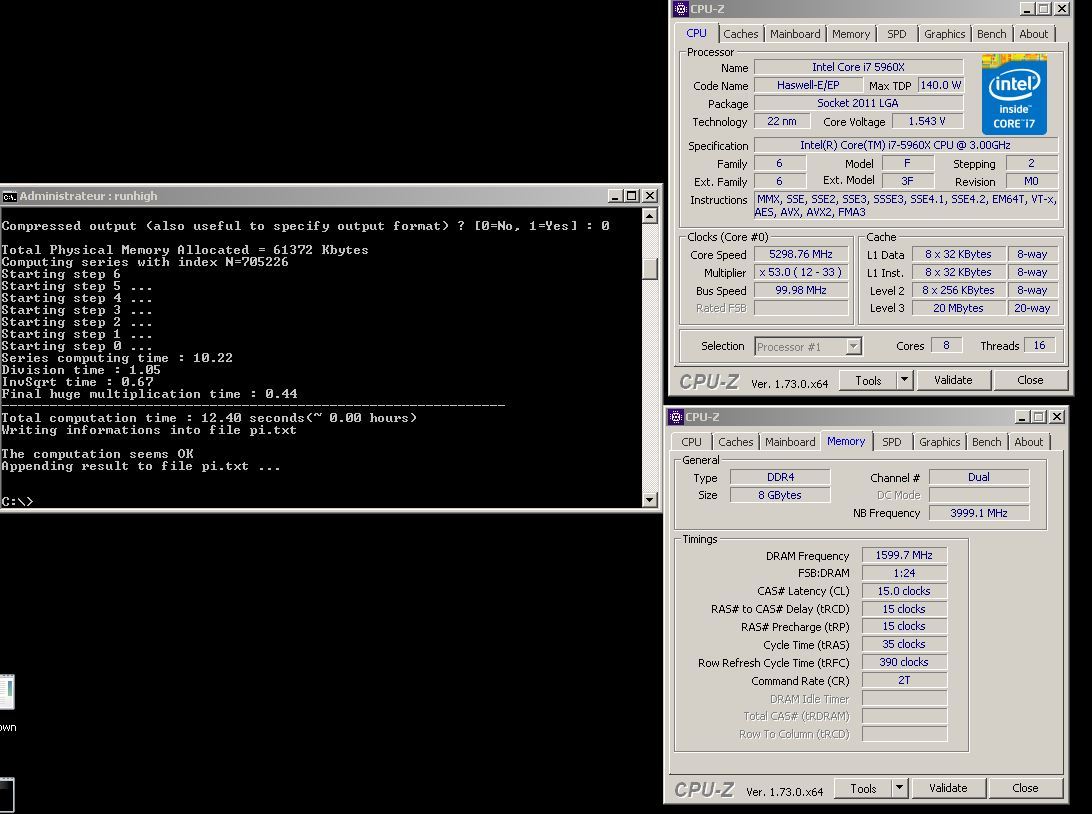Click memory Size value 8 GBytes
Image resolution: width=1092 pixels, height=814 pixels.
click(780, 495)
